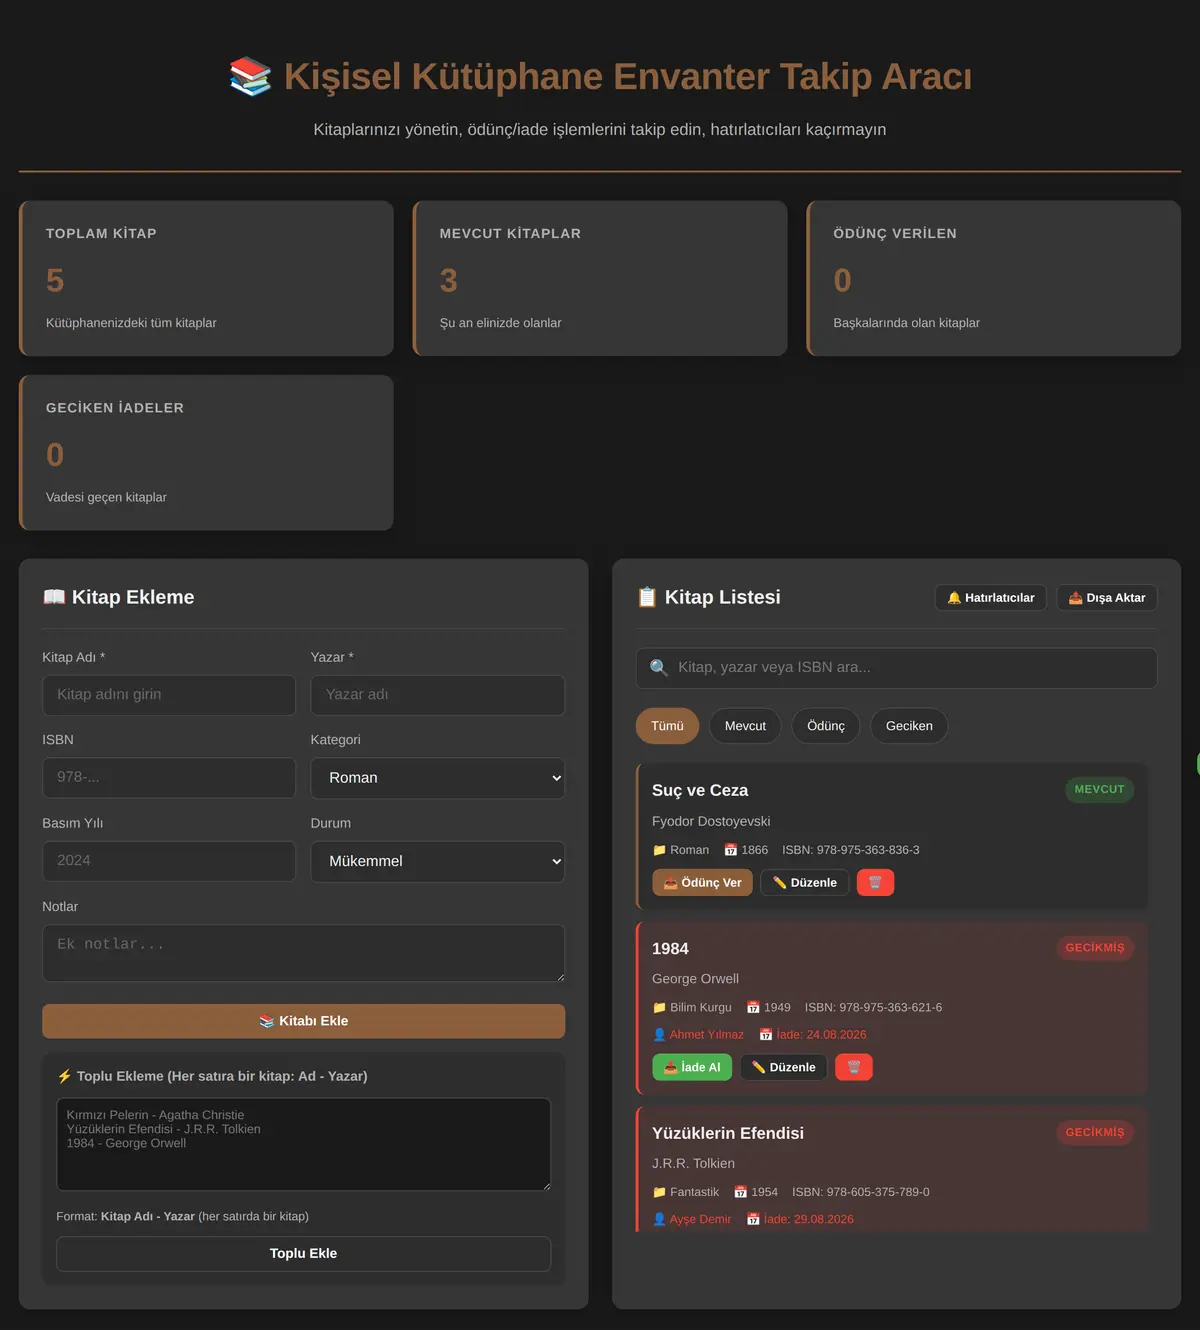This screenshot has height=1330, width=1200.
Task: Click the Ödünç Verilen stat card
Action: coord(994,278)
